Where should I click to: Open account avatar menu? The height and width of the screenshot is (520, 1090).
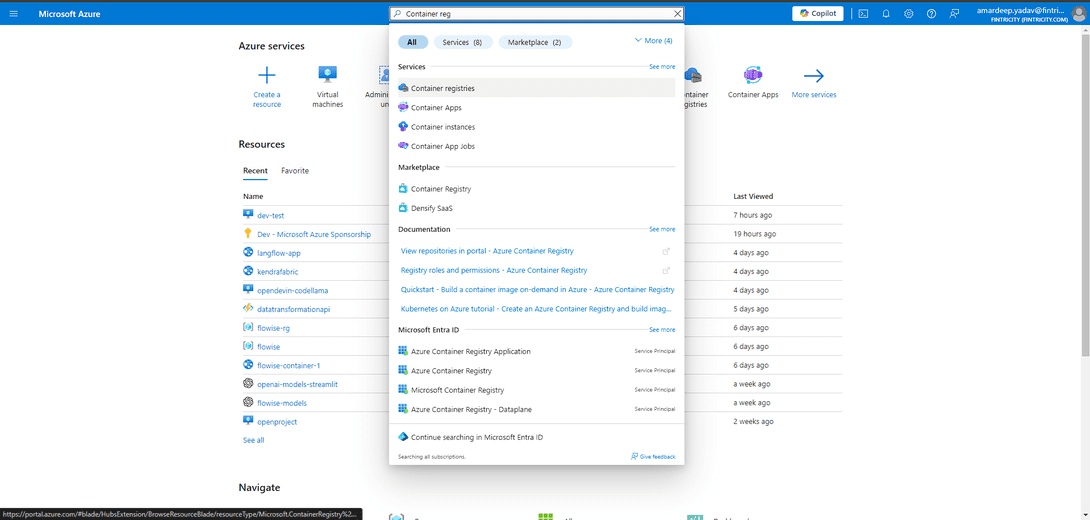click(1079, 13)
